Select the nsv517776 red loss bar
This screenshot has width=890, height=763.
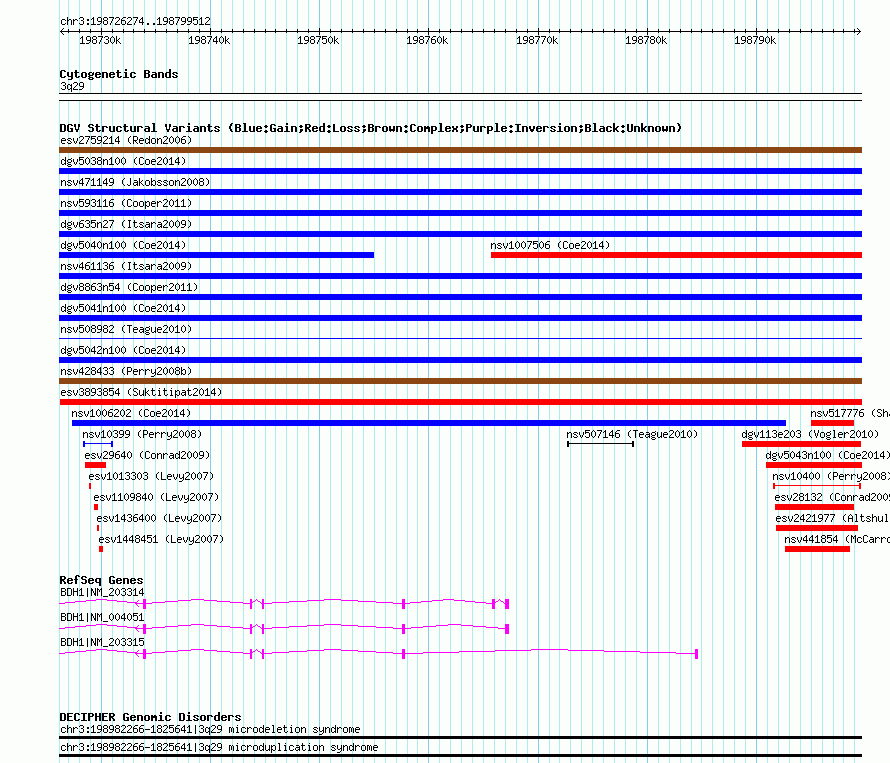(x=833, y=423)
